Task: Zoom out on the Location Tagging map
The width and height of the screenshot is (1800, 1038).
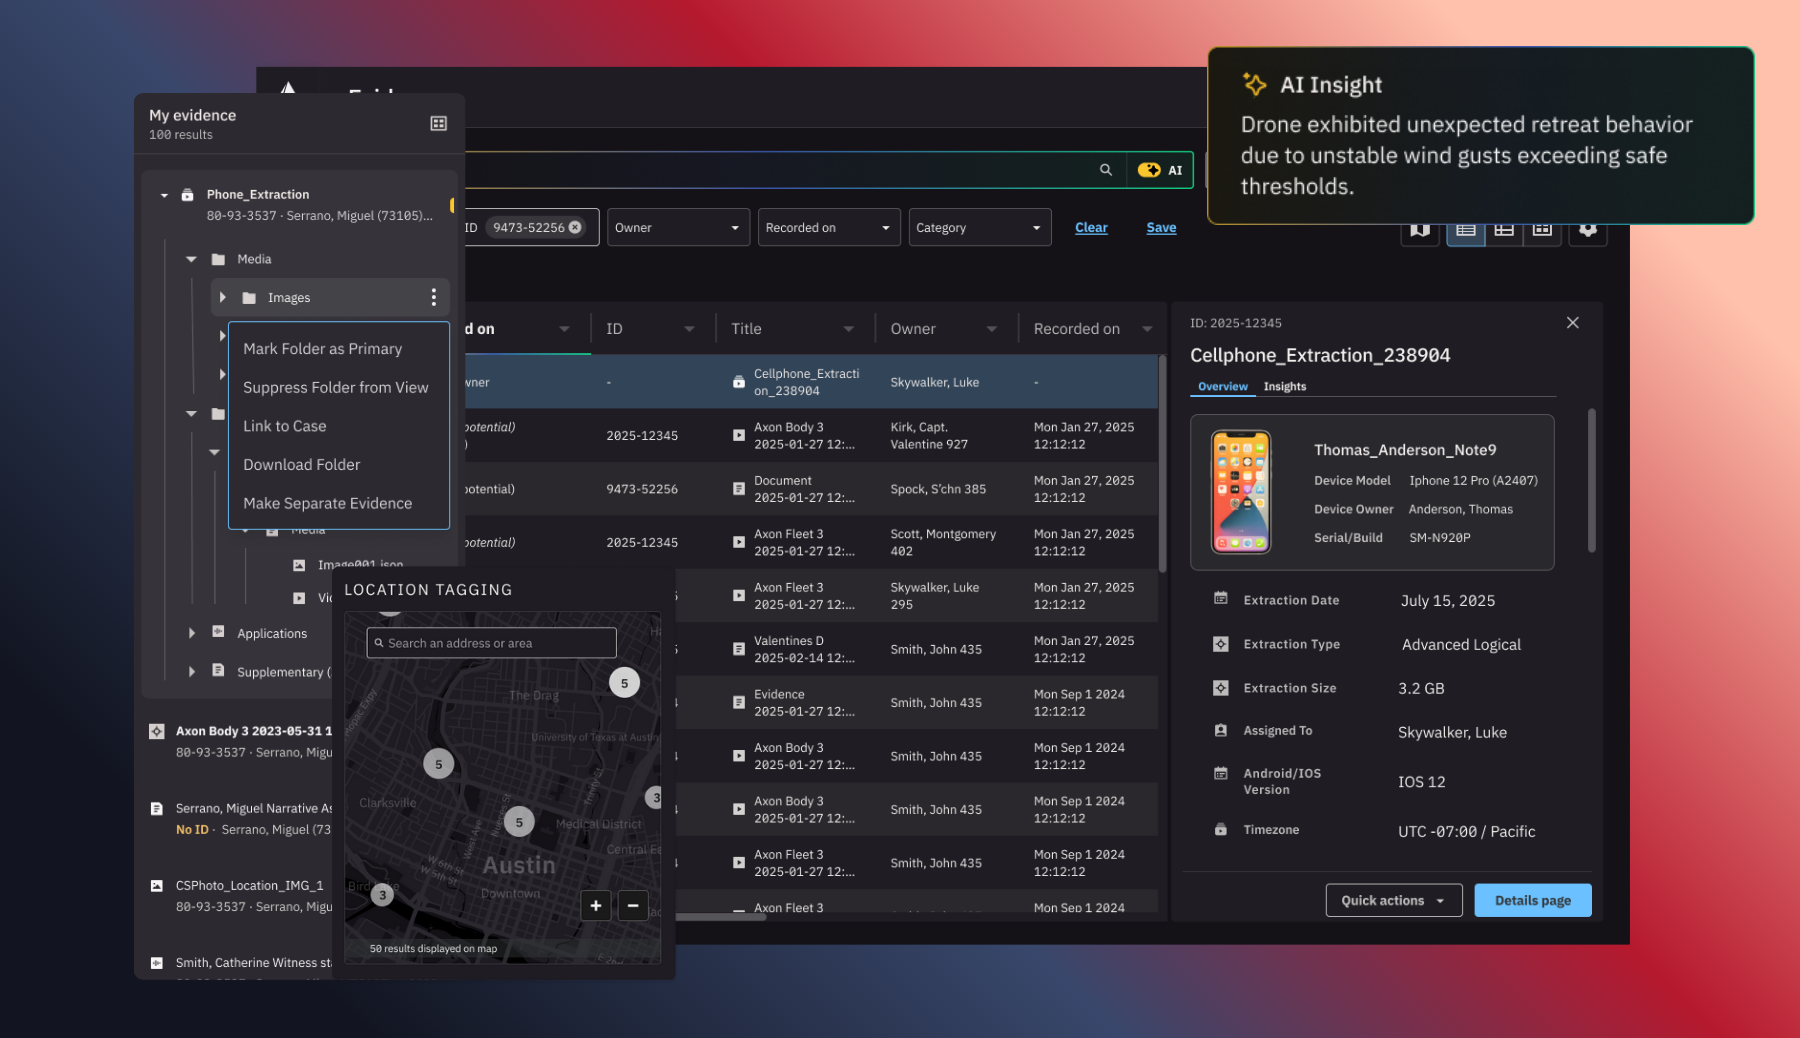Action: tap(632, 905)
